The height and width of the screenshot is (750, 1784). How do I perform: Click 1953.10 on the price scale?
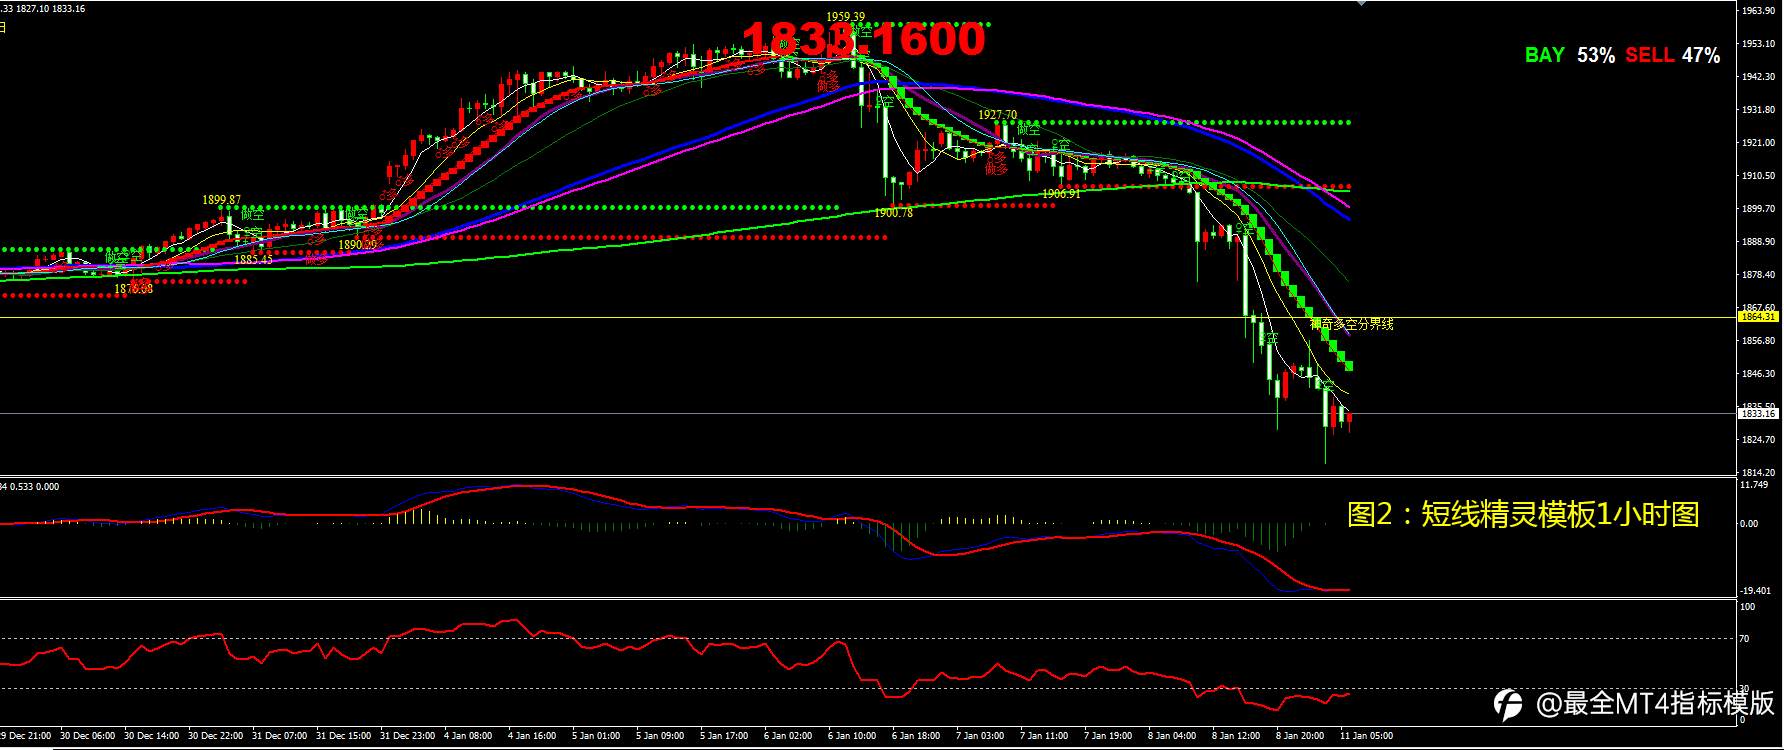(1758, 44)
